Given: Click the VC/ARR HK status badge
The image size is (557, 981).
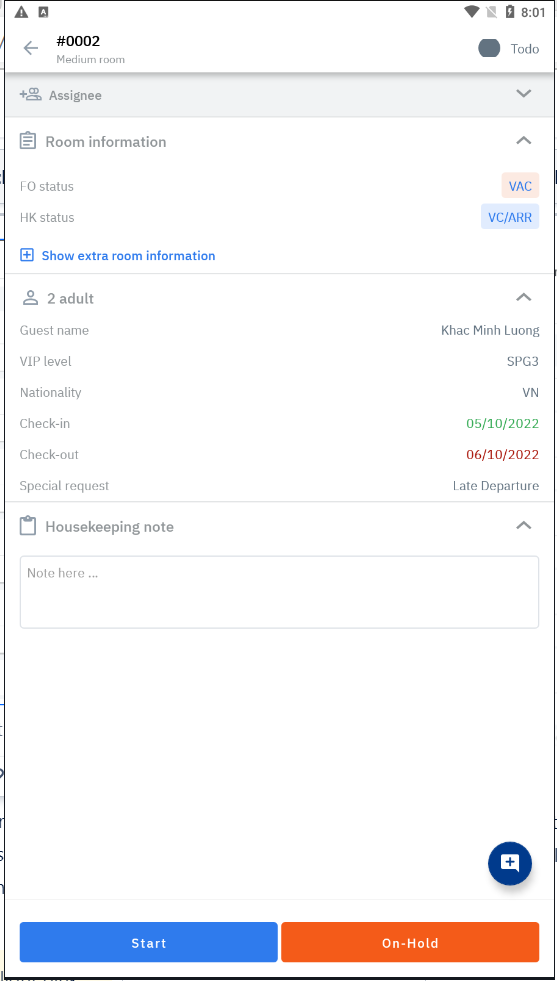Looking at the screenshot, I should point(509,216).
